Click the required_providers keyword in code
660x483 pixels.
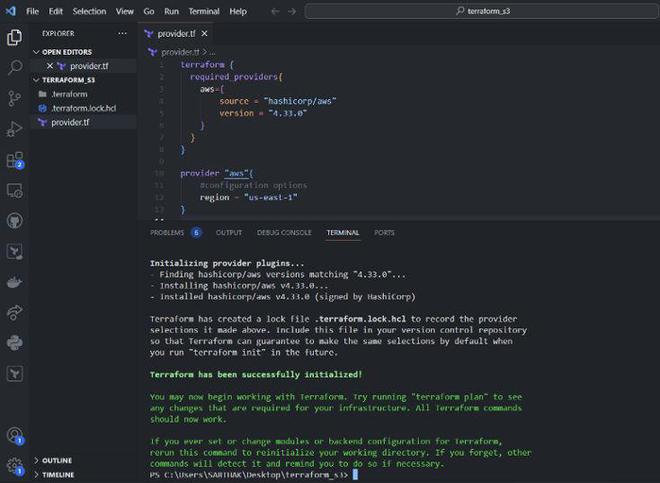click(234, 77)
